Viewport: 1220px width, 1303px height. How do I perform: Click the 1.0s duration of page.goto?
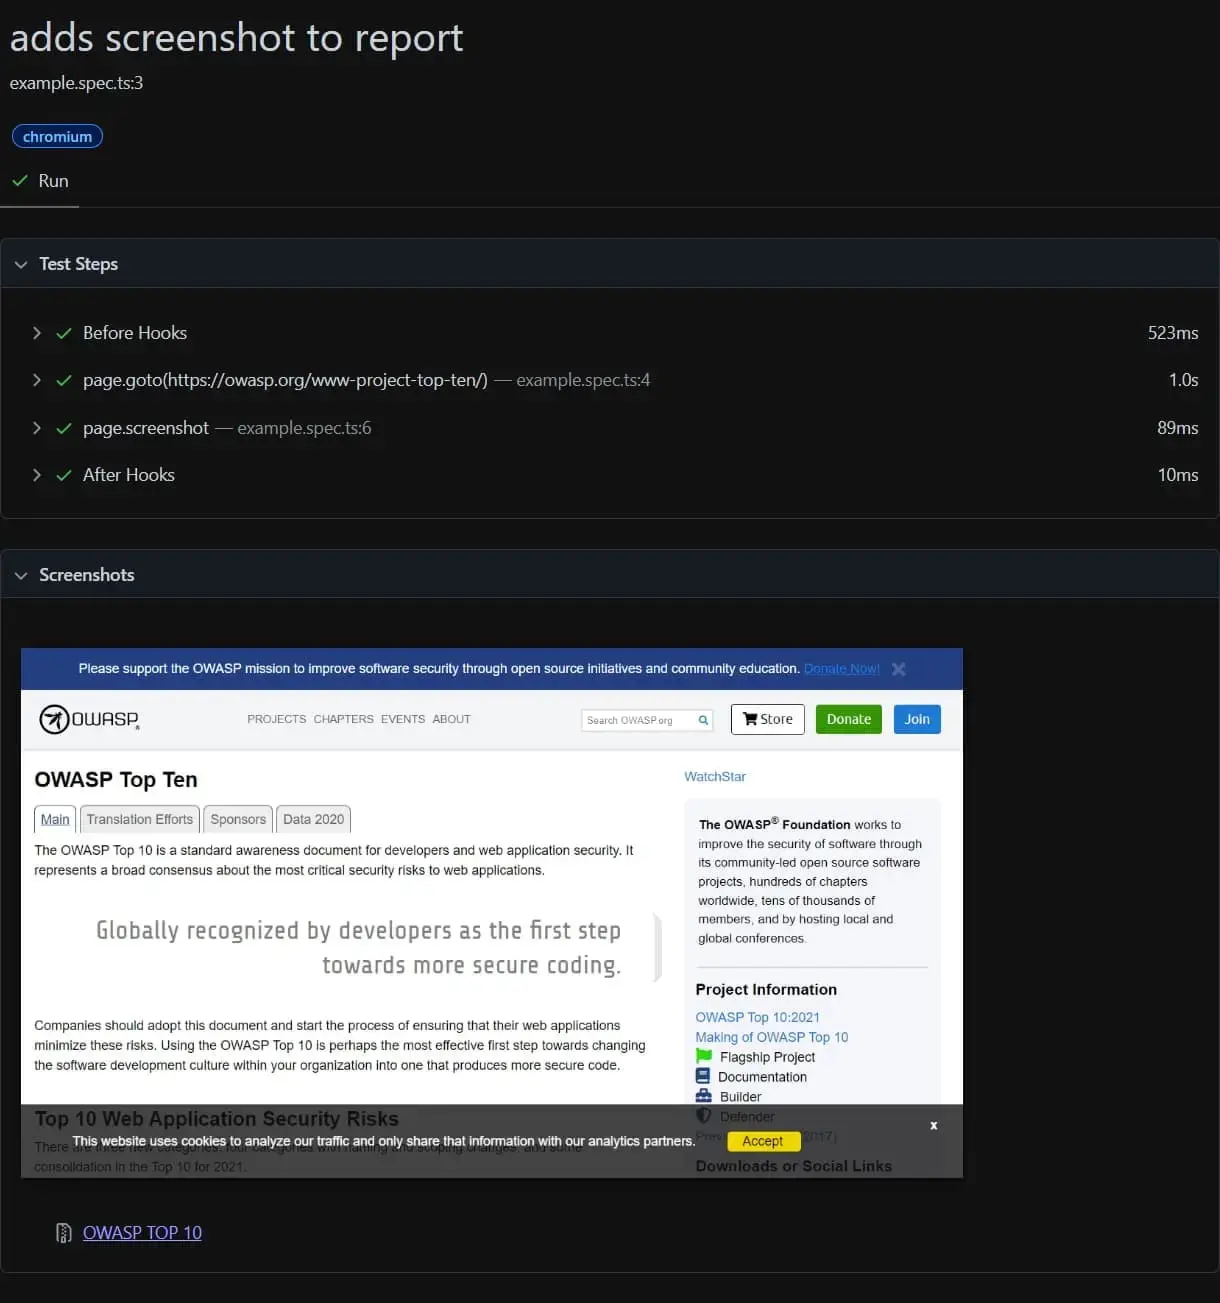click(1184, 380)
